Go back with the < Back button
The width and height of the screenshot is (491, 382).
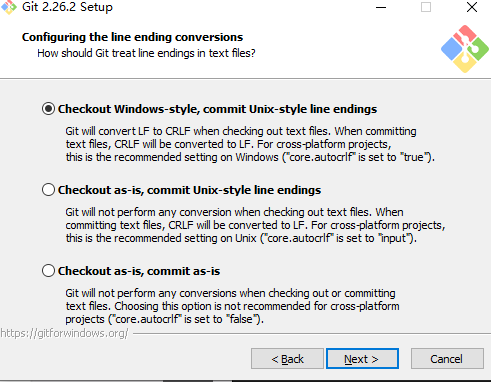click(x=287, y=359)
